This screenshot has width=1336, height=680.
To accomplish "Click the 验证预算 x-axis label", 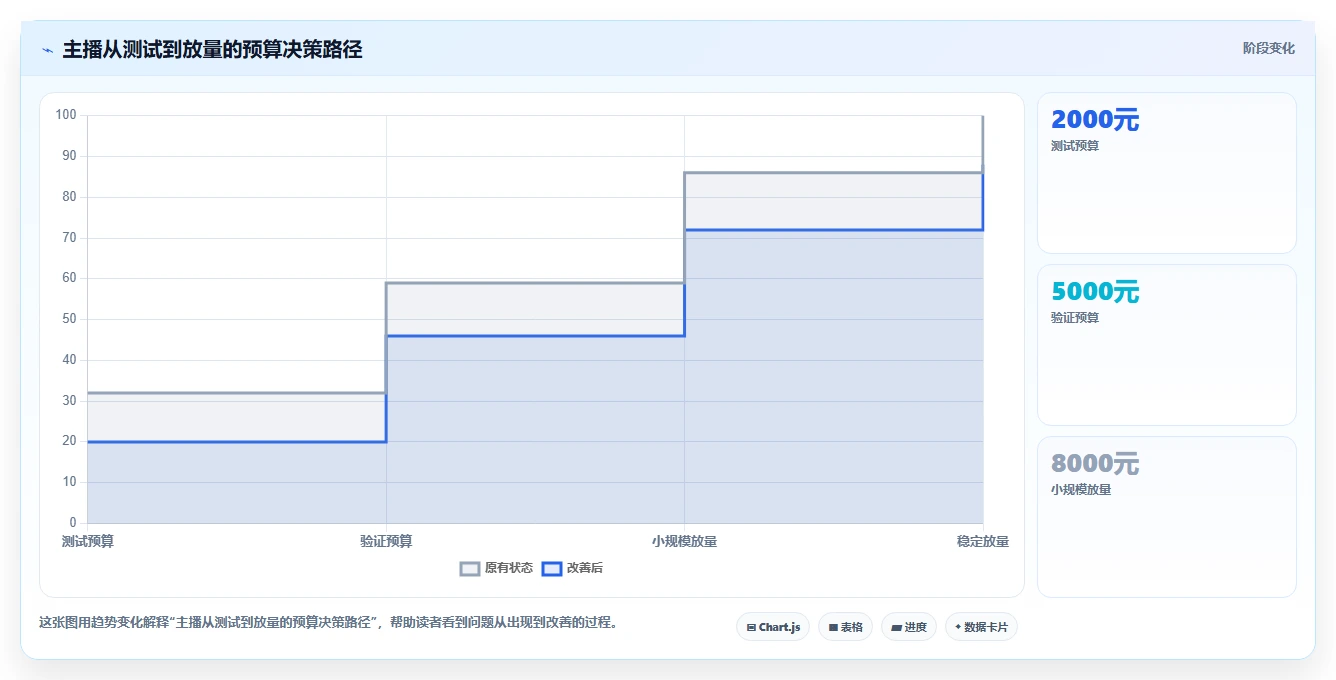I will pos(386,542).
